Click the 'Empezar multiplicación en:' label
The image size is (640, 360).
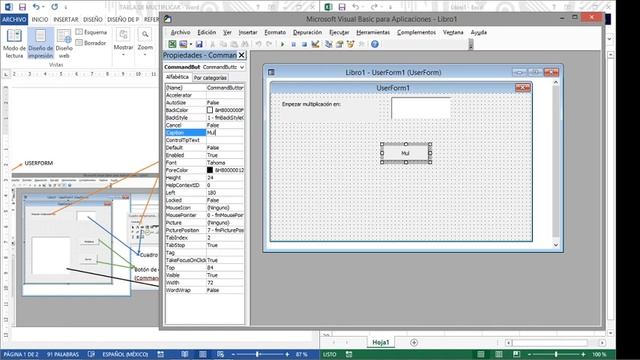(311, 104)
